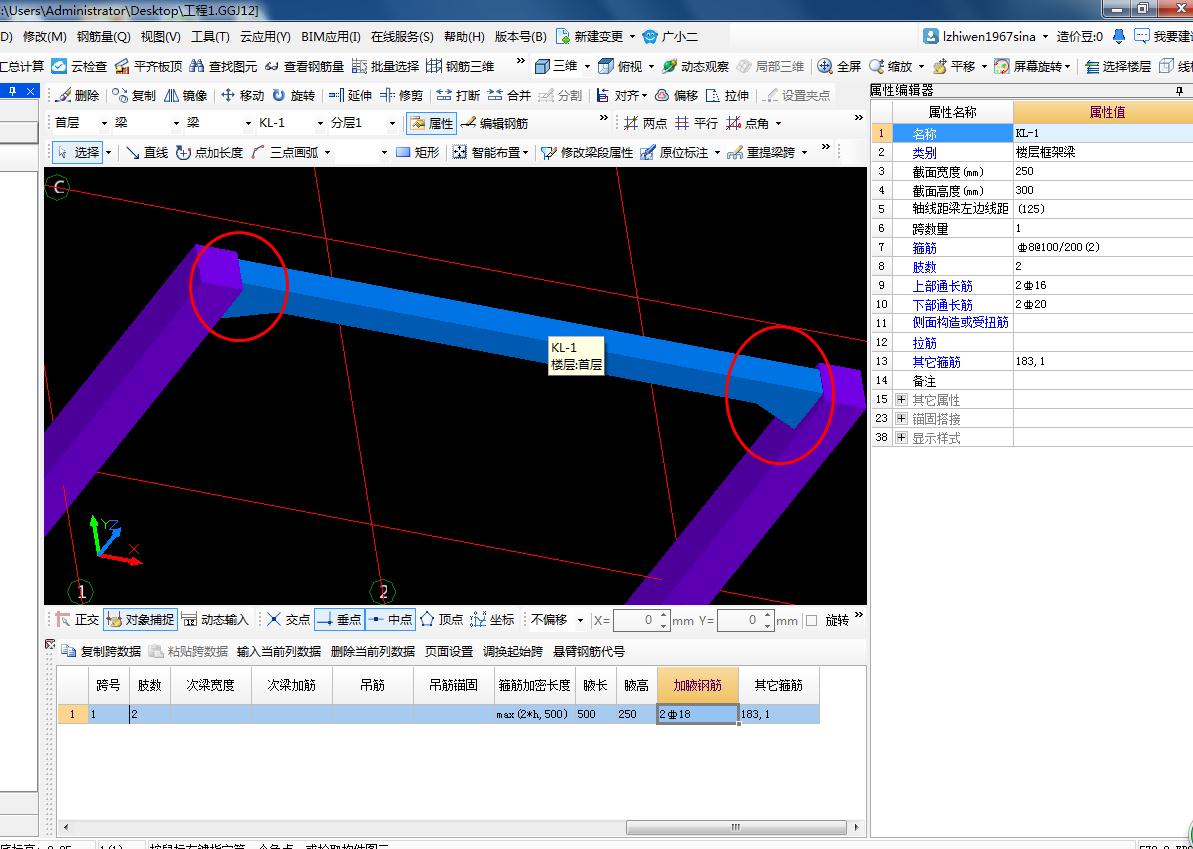
Task: Toggle the 属性 properties panel button
Action: [x=431, y=122]
